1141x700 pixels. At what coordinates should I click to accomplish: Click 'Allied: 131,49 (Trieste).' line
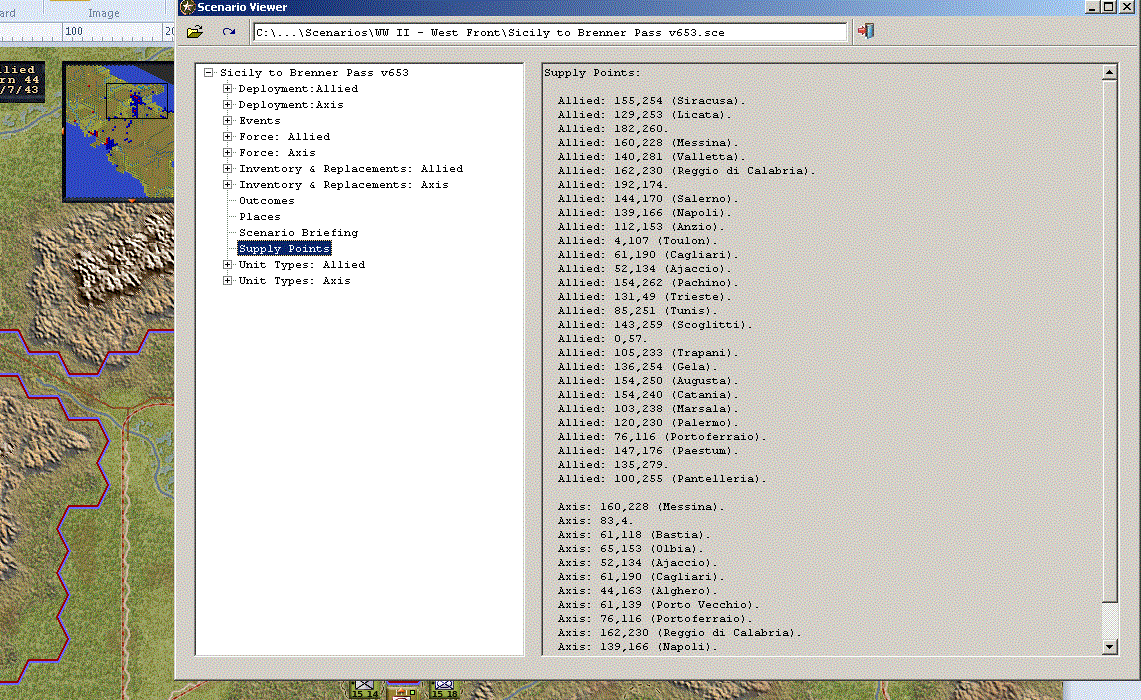click(x=644, y=297)
